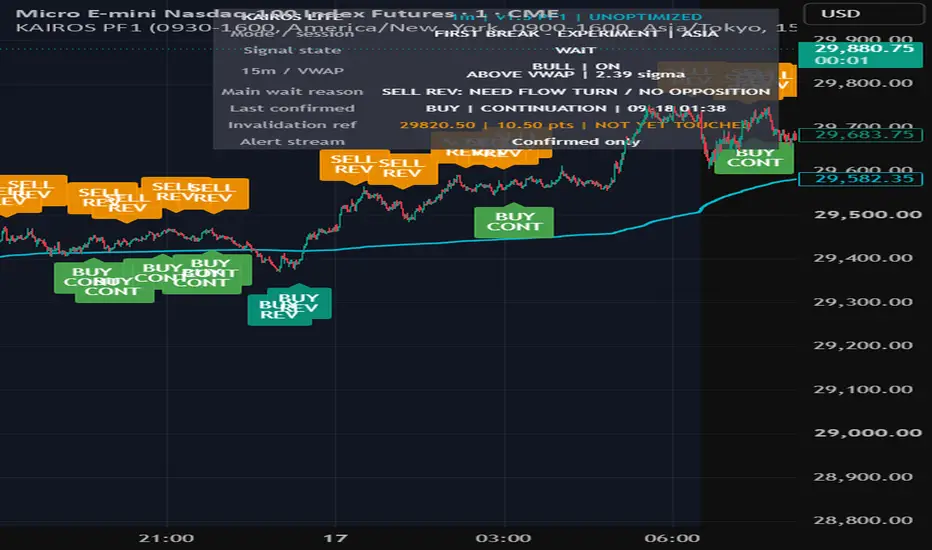Click the BUY CONT label below the 03:00 candles
932x550 pixels.
click(x=514, y=222)
